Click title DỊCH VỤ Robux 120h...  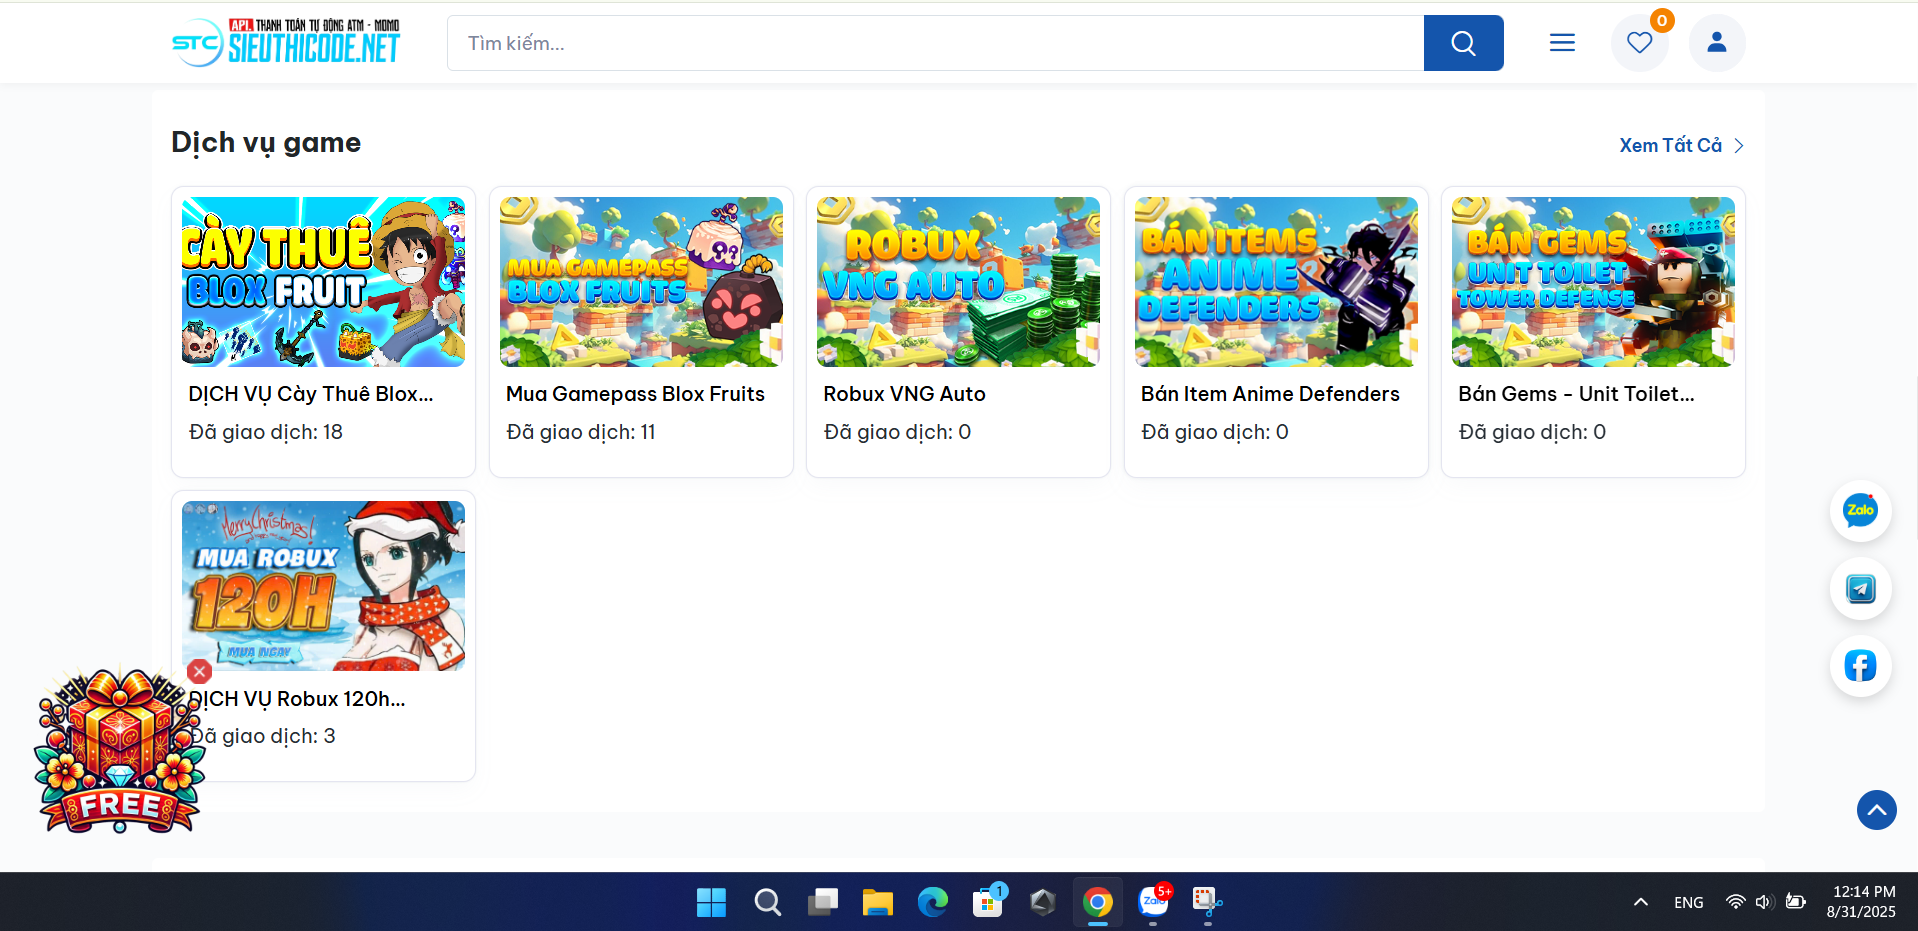(297, 699)
